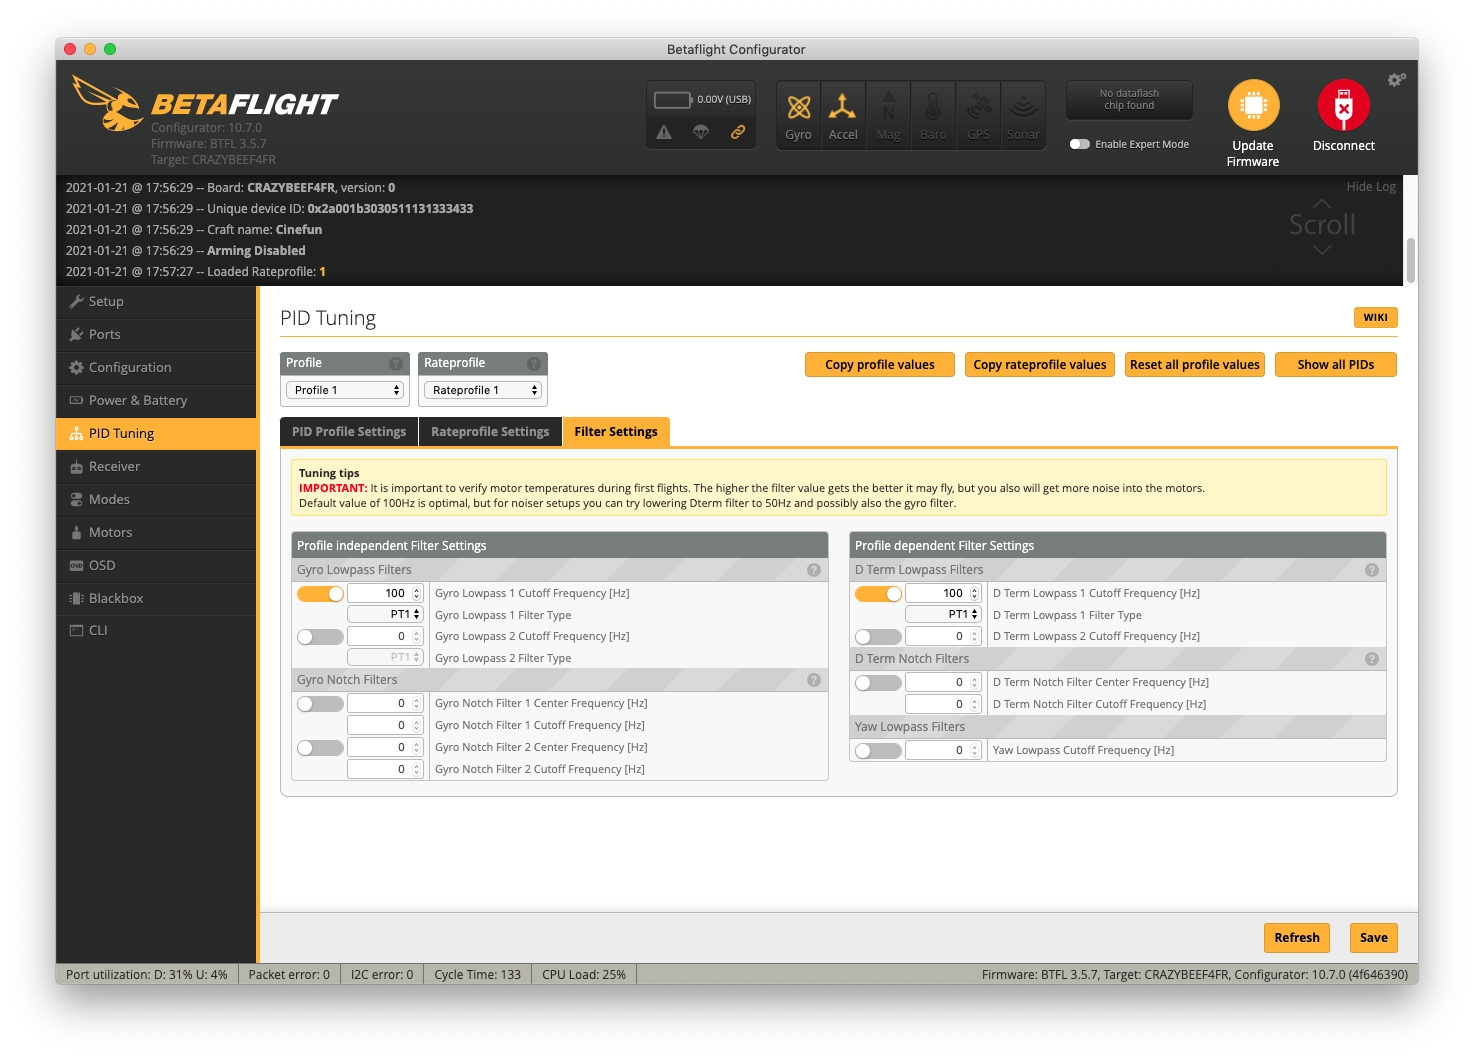Enable Yaw Lowpass filter toggle
Screen dimensions: 1474x1058
coord(878,751)
